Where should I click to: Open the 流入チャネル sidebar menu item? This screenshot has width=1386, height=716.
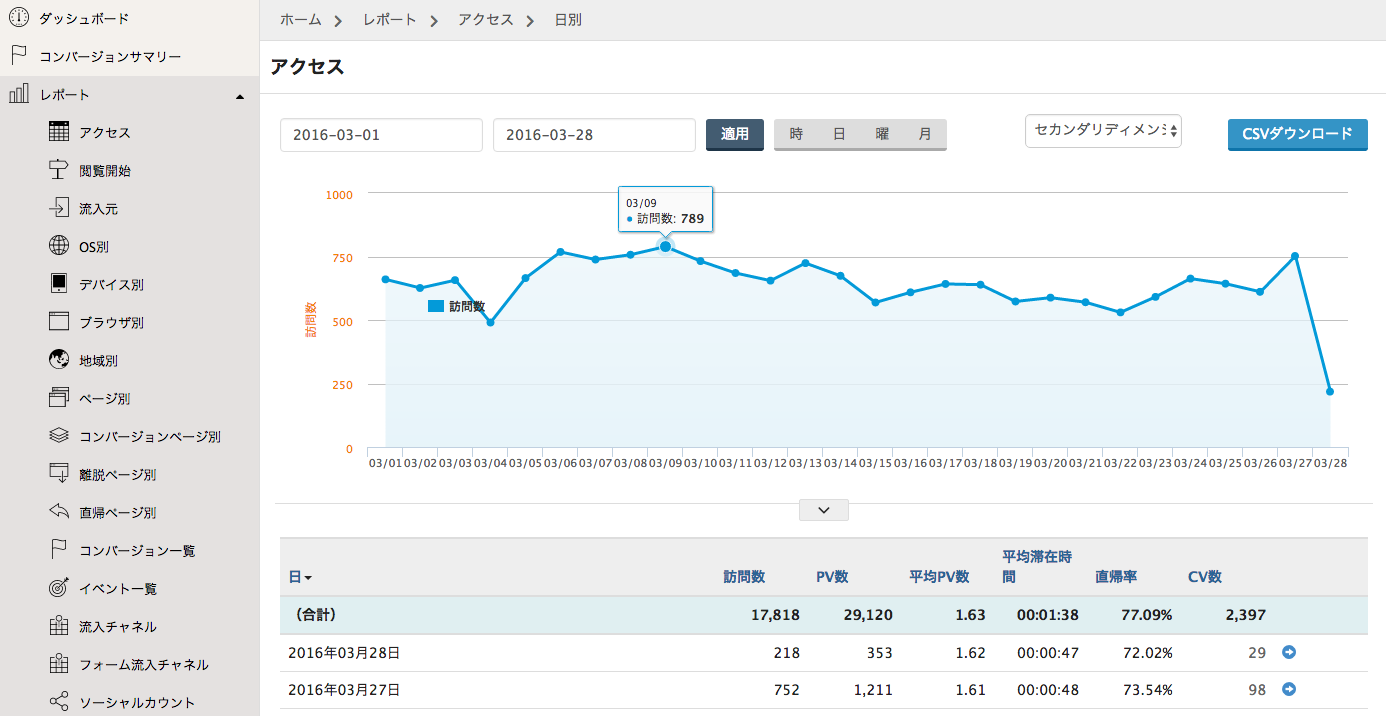pyautogui.click(x=118, y=626)
